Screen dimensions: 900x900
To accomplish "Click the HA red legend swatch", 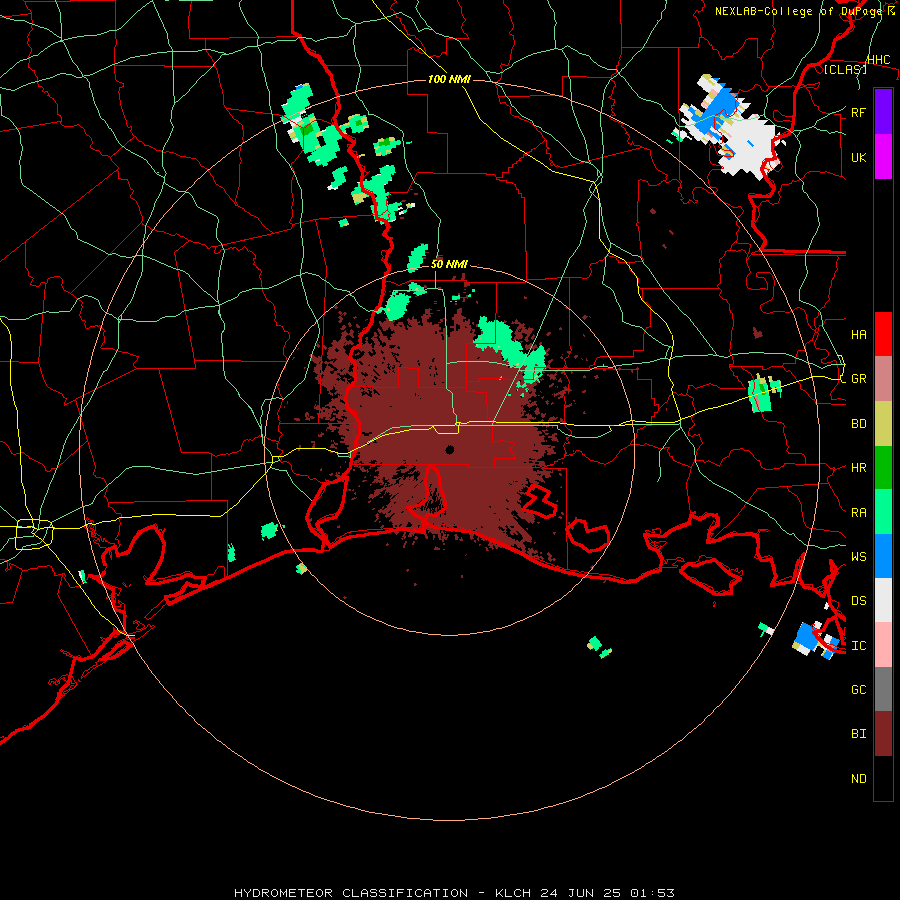I will pyautogui.click(x=883, y=334).
